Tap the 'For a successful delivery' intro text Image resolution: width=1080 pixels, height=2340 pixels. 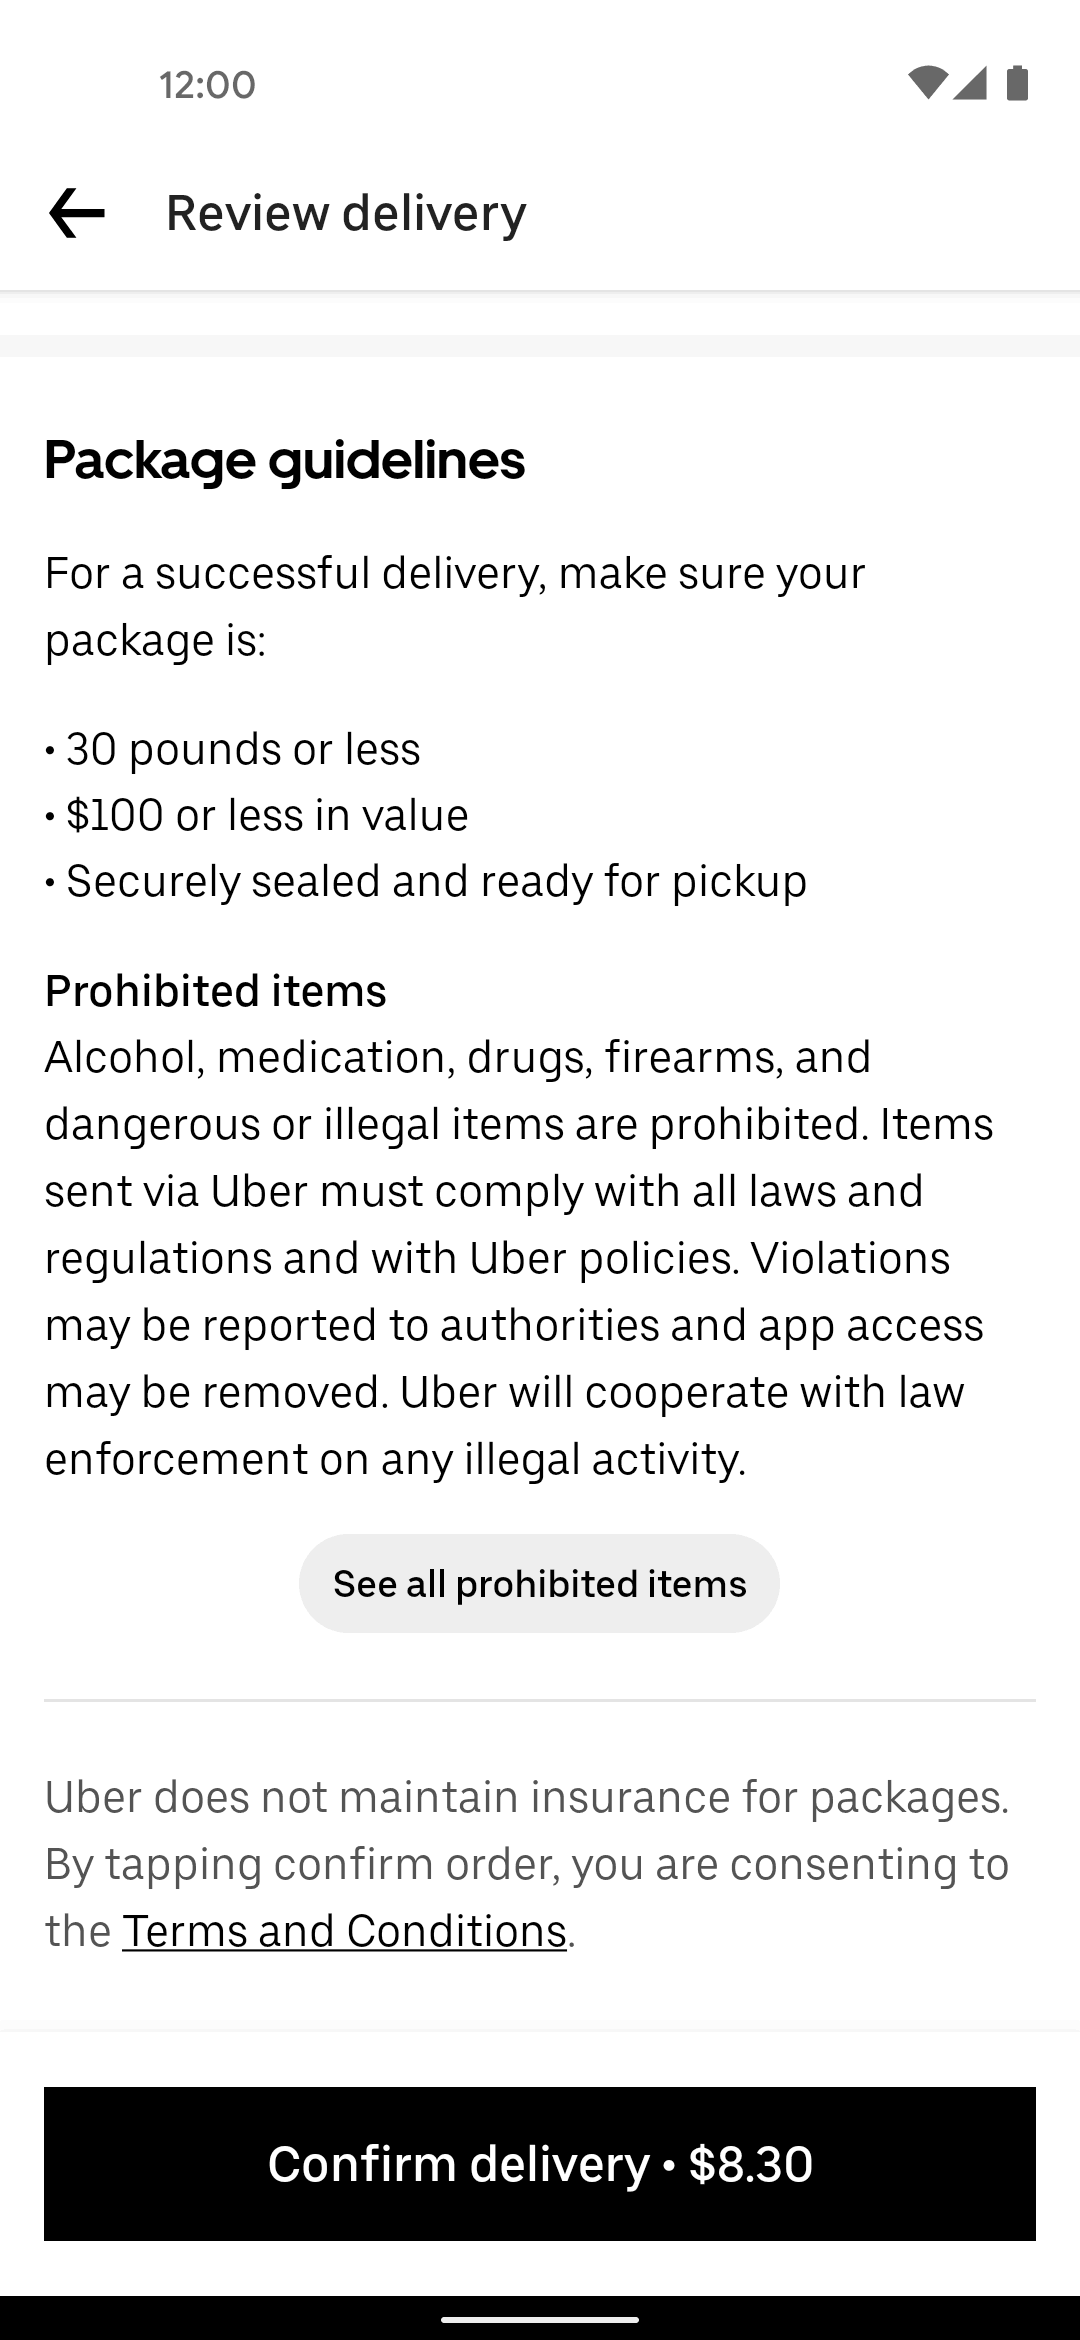[x=455, y=574]
